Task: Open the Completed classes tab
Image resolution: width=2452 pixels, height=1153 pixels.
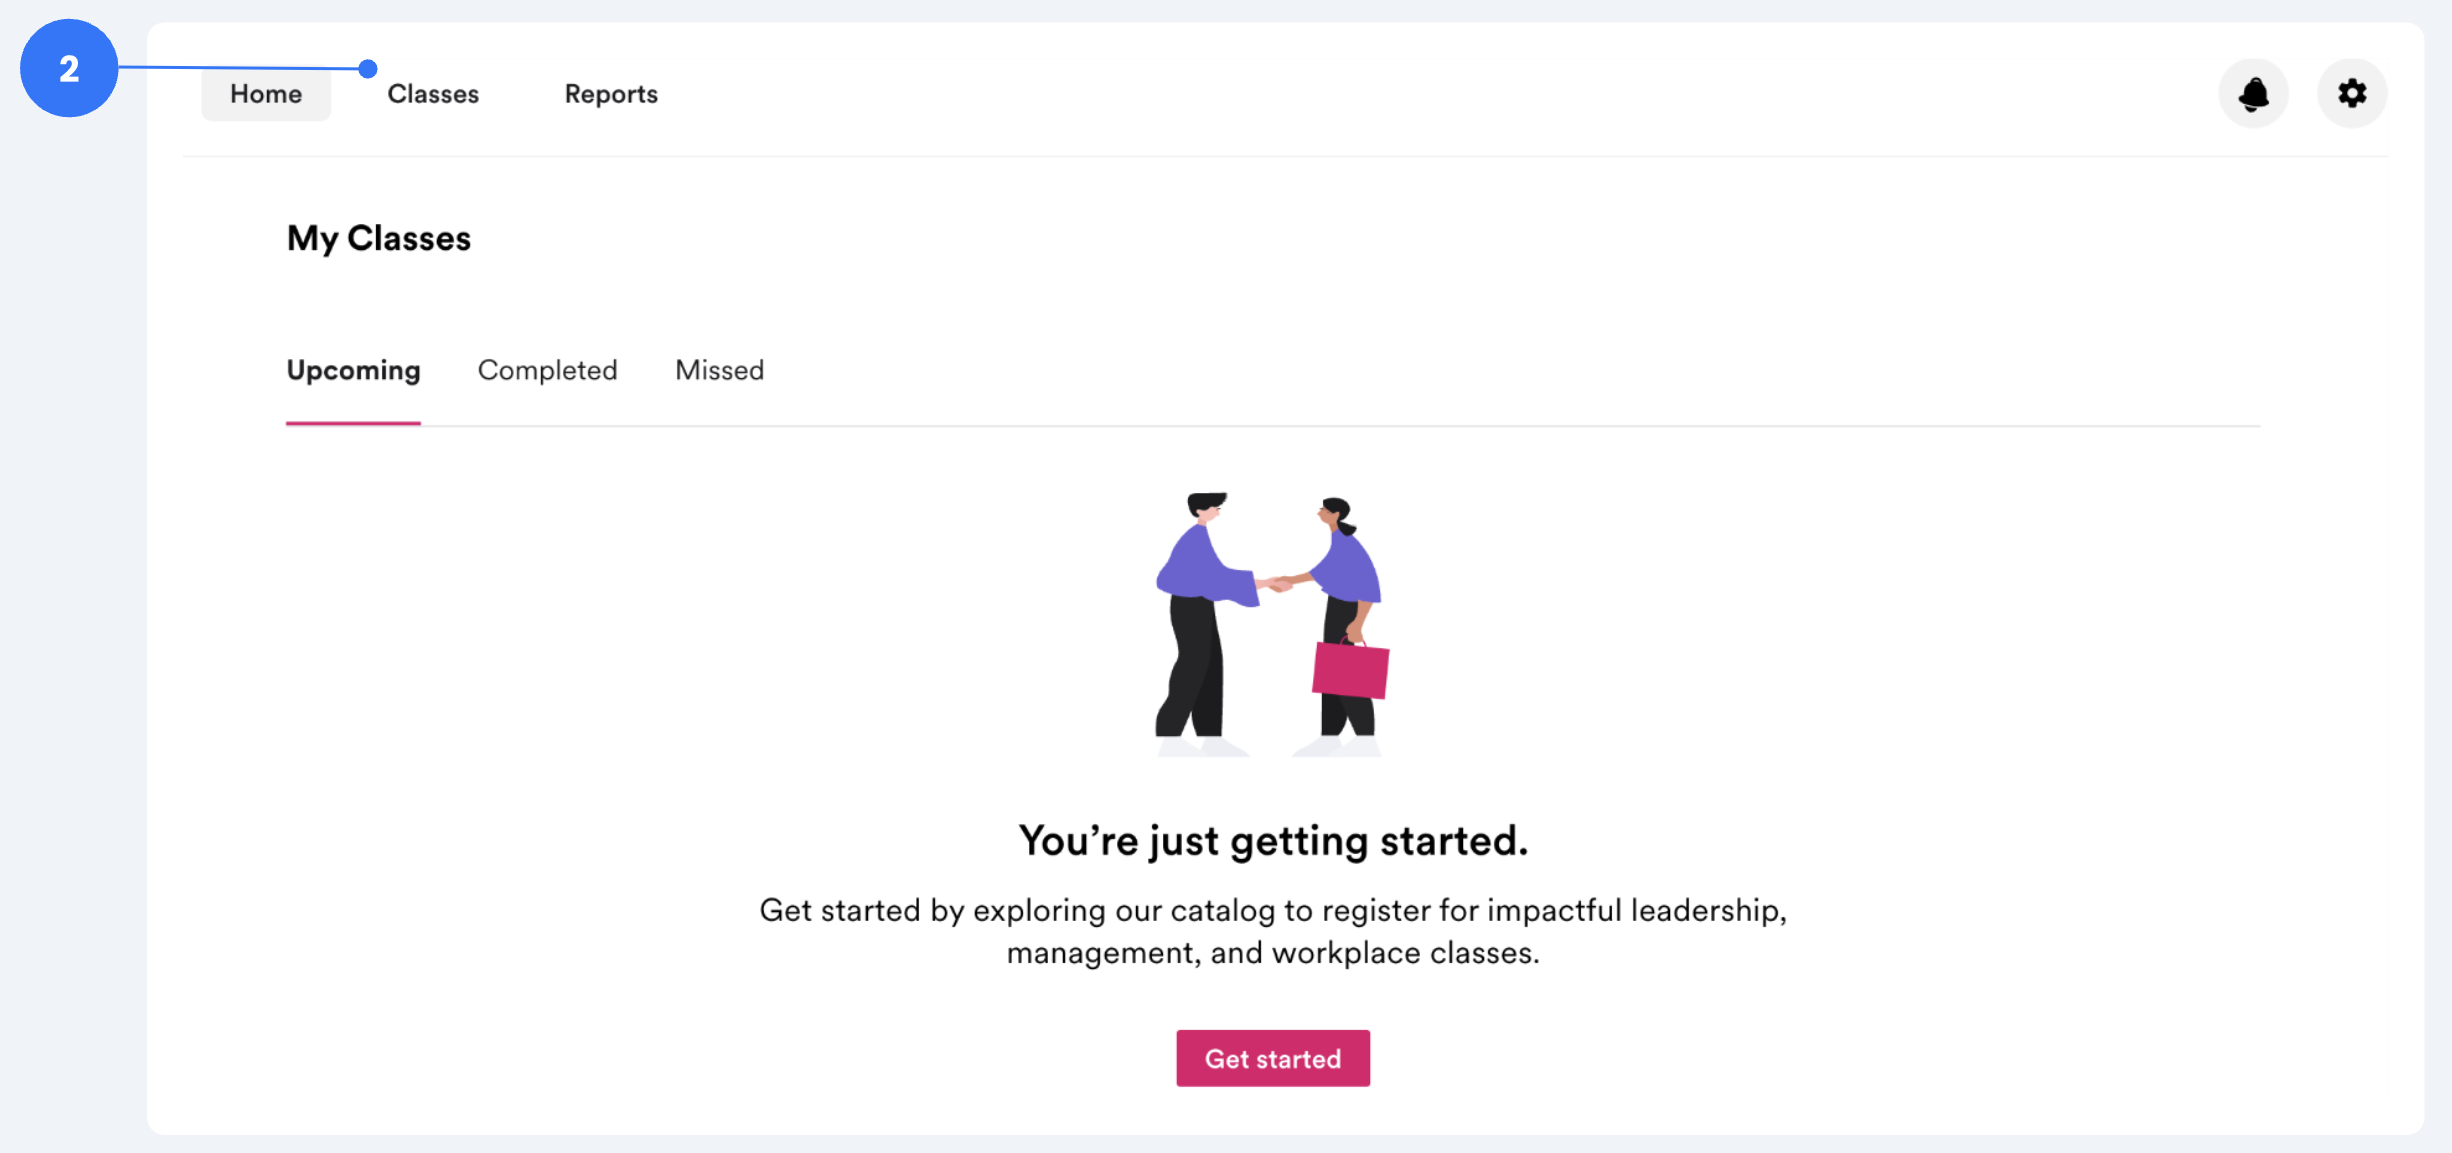Action: [548, 370]
